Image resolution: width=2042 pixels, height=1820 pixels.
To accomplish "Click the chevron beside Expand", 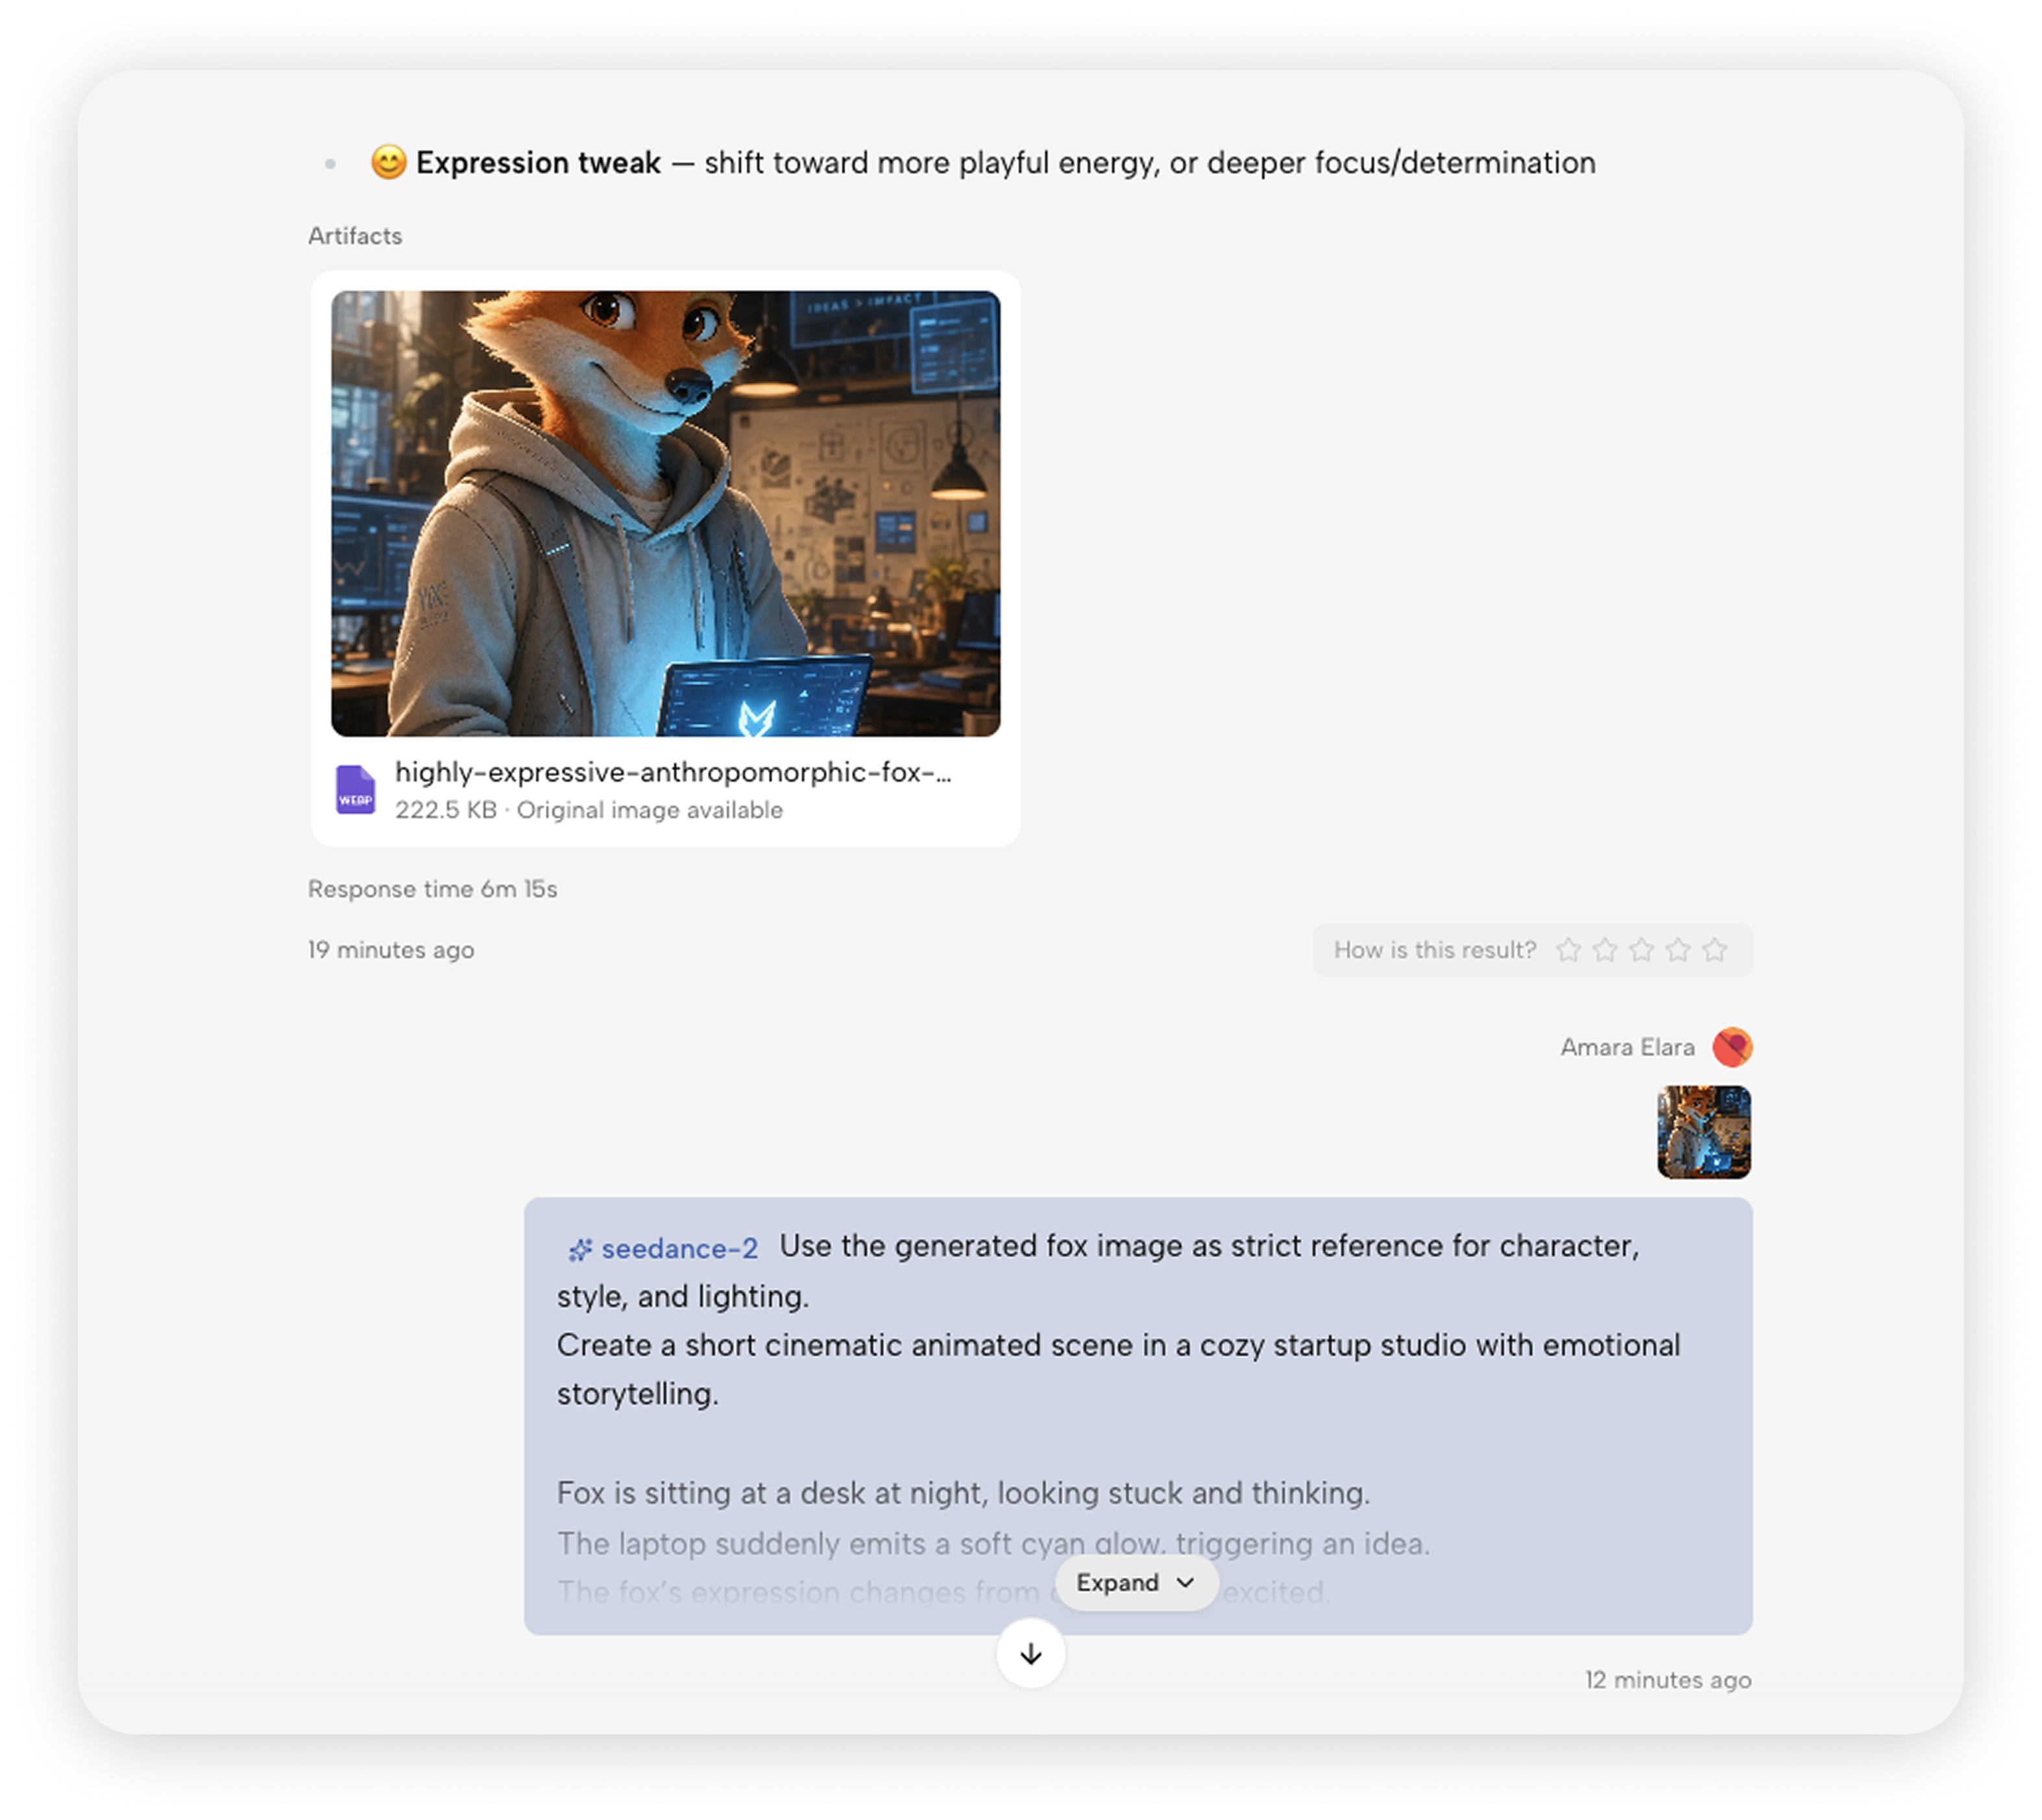I will coord(1186,1582).
